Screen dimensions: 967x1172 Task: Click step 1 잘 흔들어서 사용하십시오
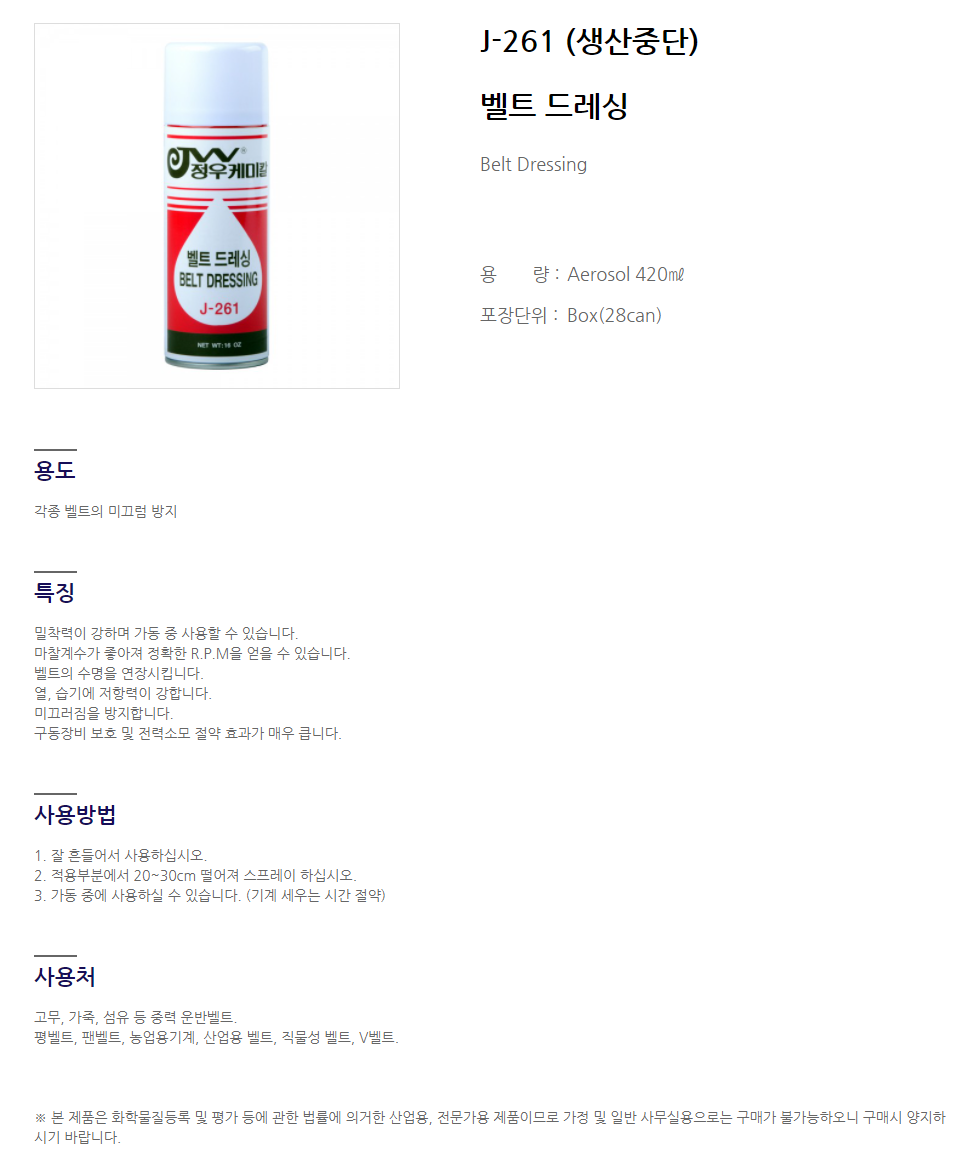(120, 855)
